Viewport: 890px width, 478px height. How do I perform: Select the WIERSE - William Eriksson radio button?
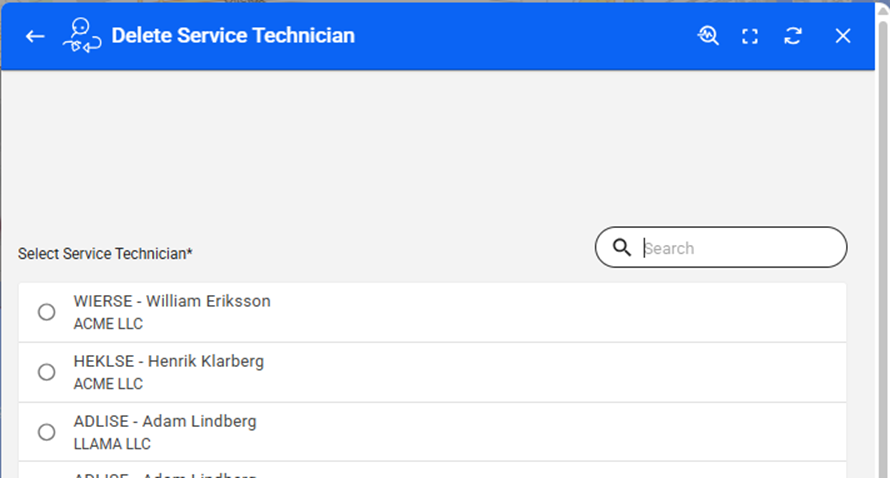click(x=47, y=312)
